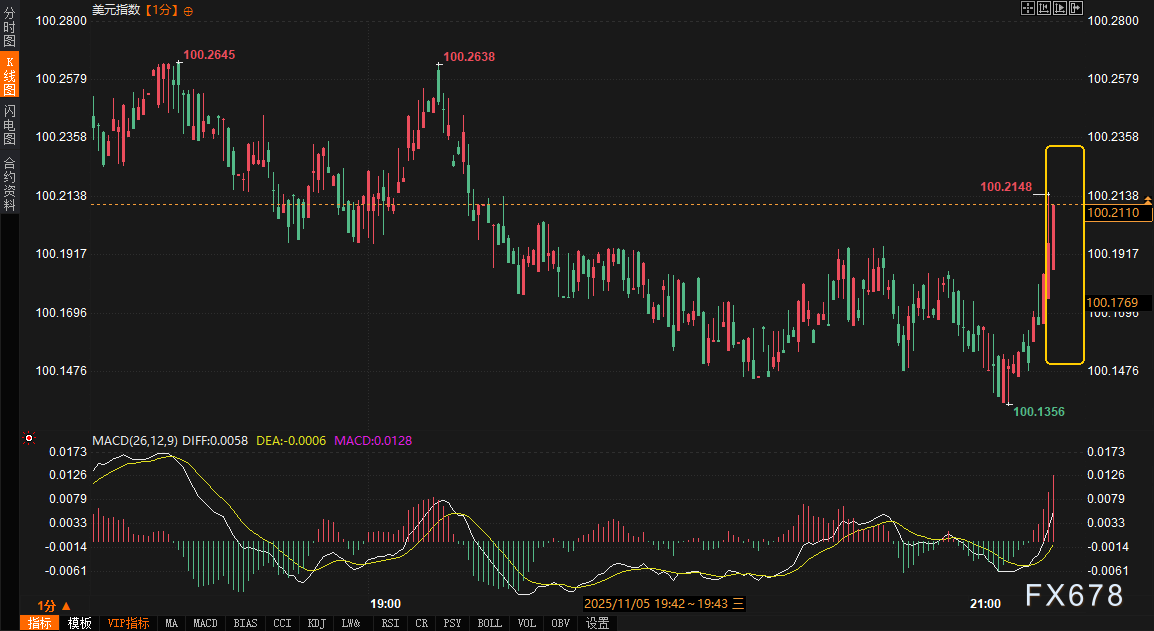The width and height of the screenshot is (1154, 631).
Task: Toggle the KDJ indicator
Action: 317,623
